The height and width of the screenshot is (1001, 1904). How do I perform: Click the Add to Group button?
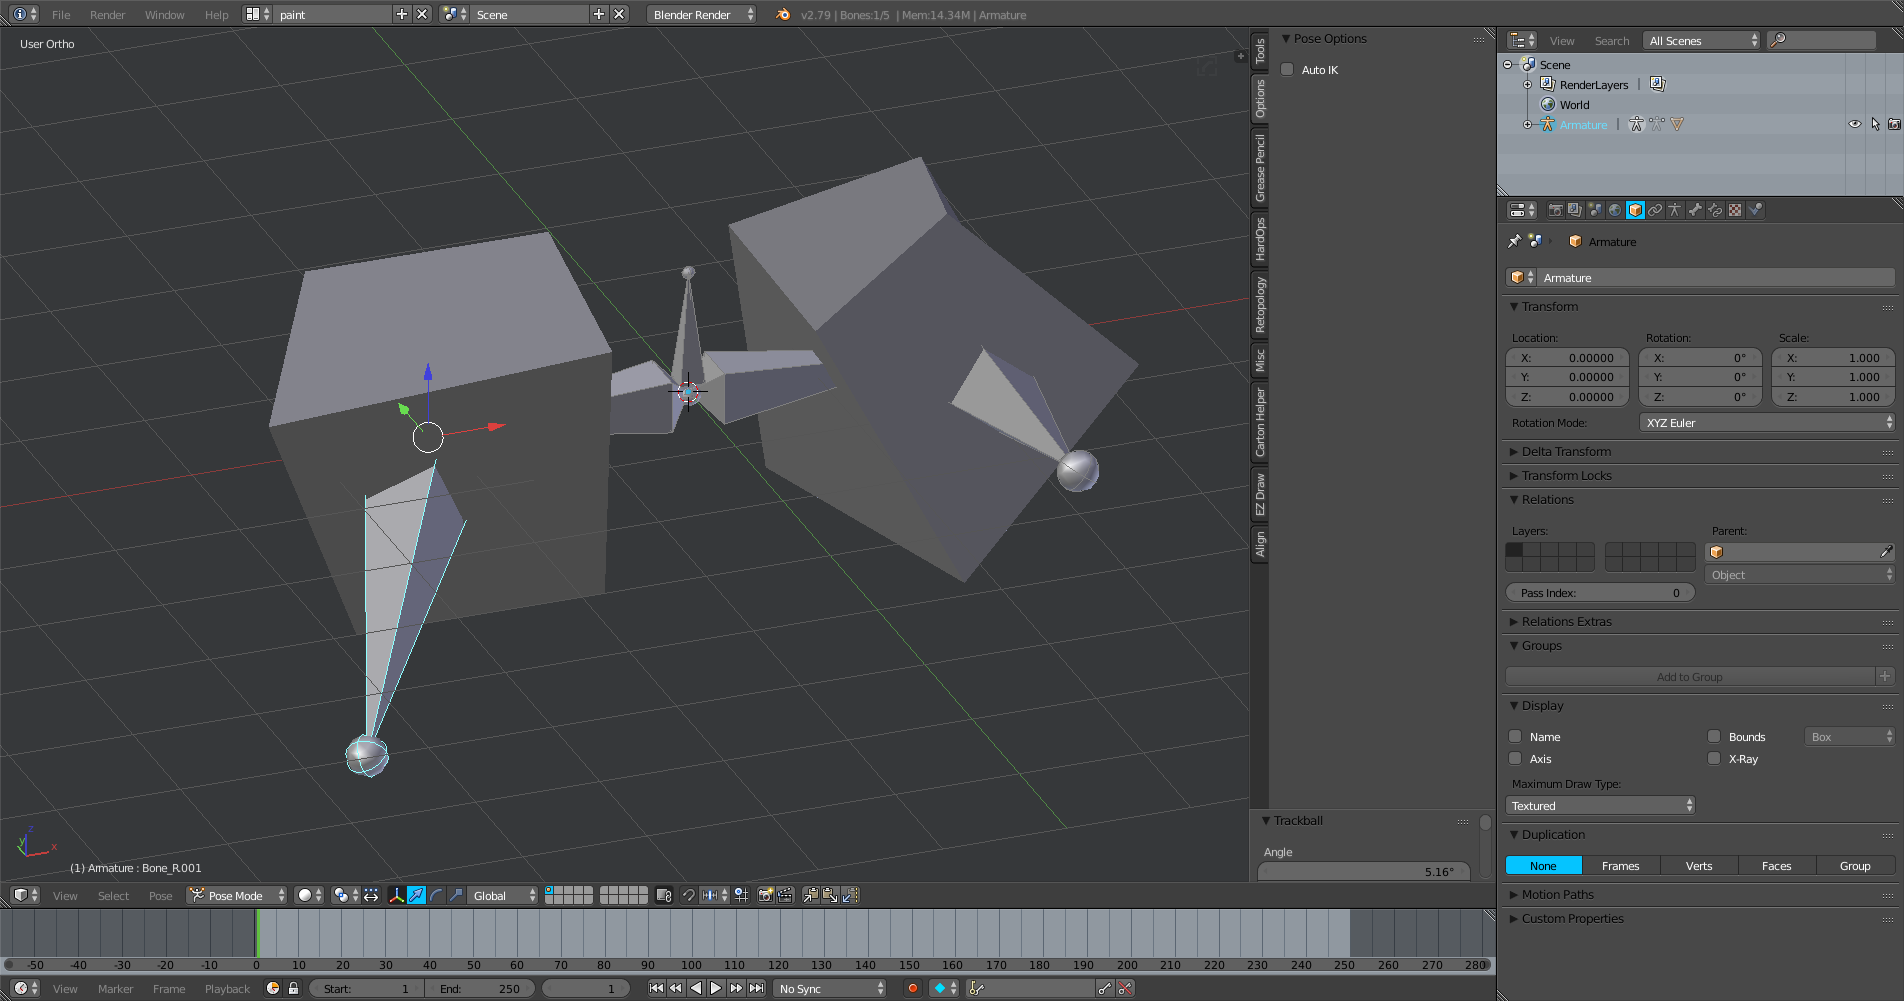tap(1690, 677)
